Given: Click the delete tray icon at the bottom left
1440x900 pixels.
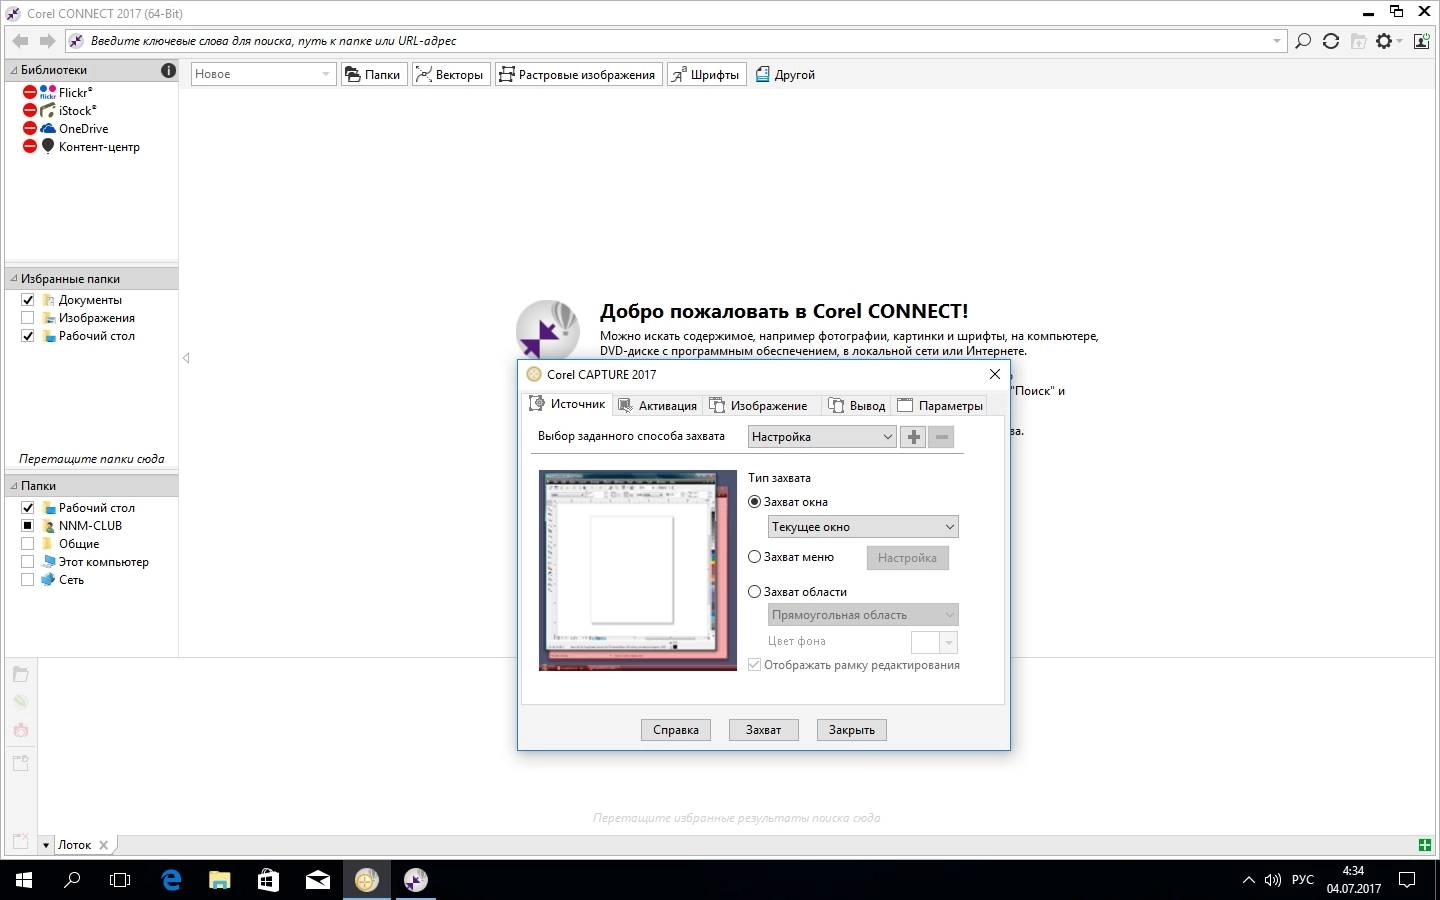Looking at the screenshot, I should (21, 842).
